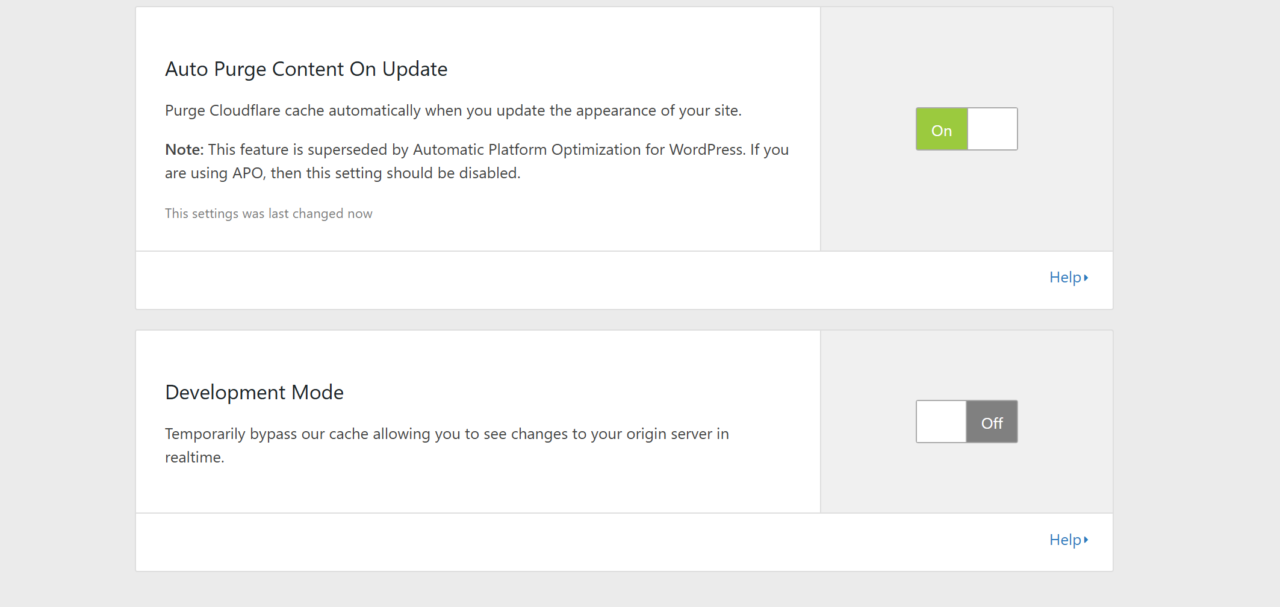Click the bold Note: label

[184, 150]
